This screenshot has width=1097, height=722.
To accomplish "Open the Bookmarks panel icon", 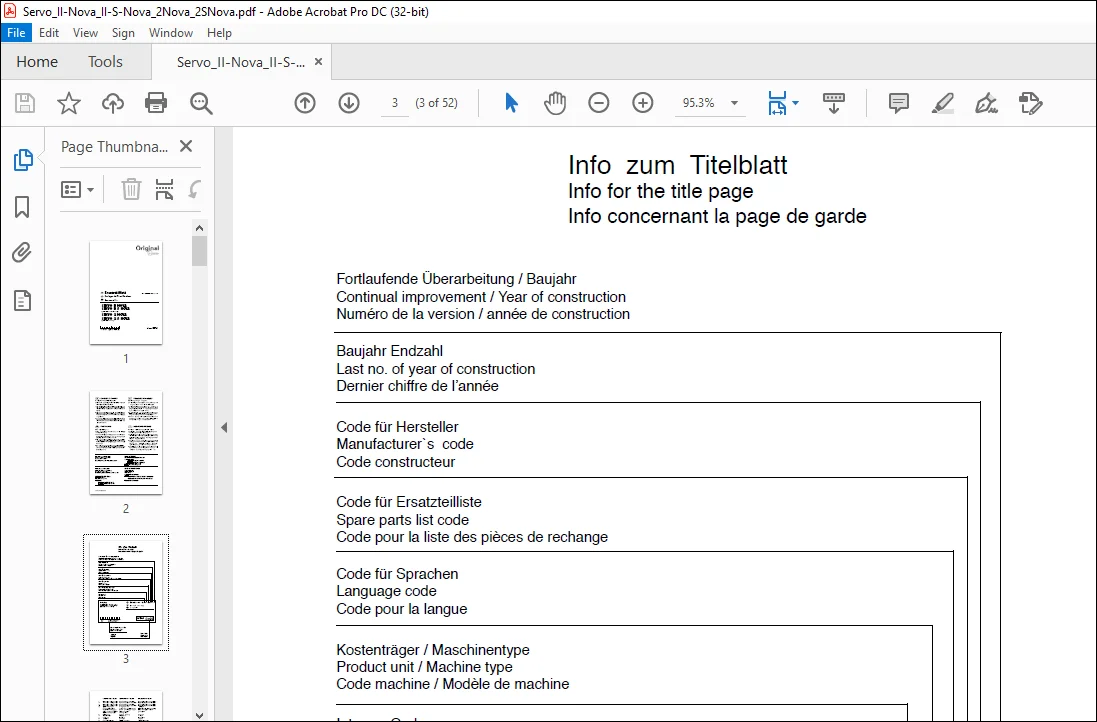I will (22, 207).
